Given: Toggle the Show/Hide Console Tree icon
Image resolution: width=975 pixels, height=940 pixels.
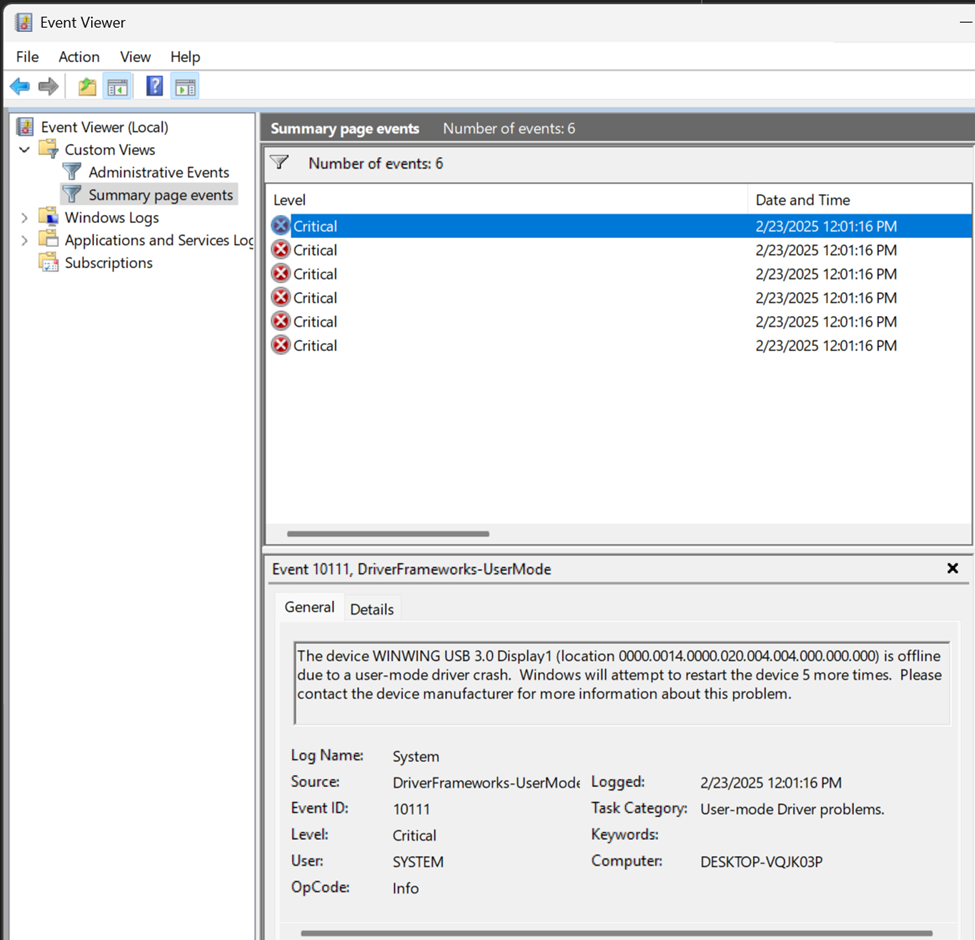Looking at the screenshot, I should 117,86.
